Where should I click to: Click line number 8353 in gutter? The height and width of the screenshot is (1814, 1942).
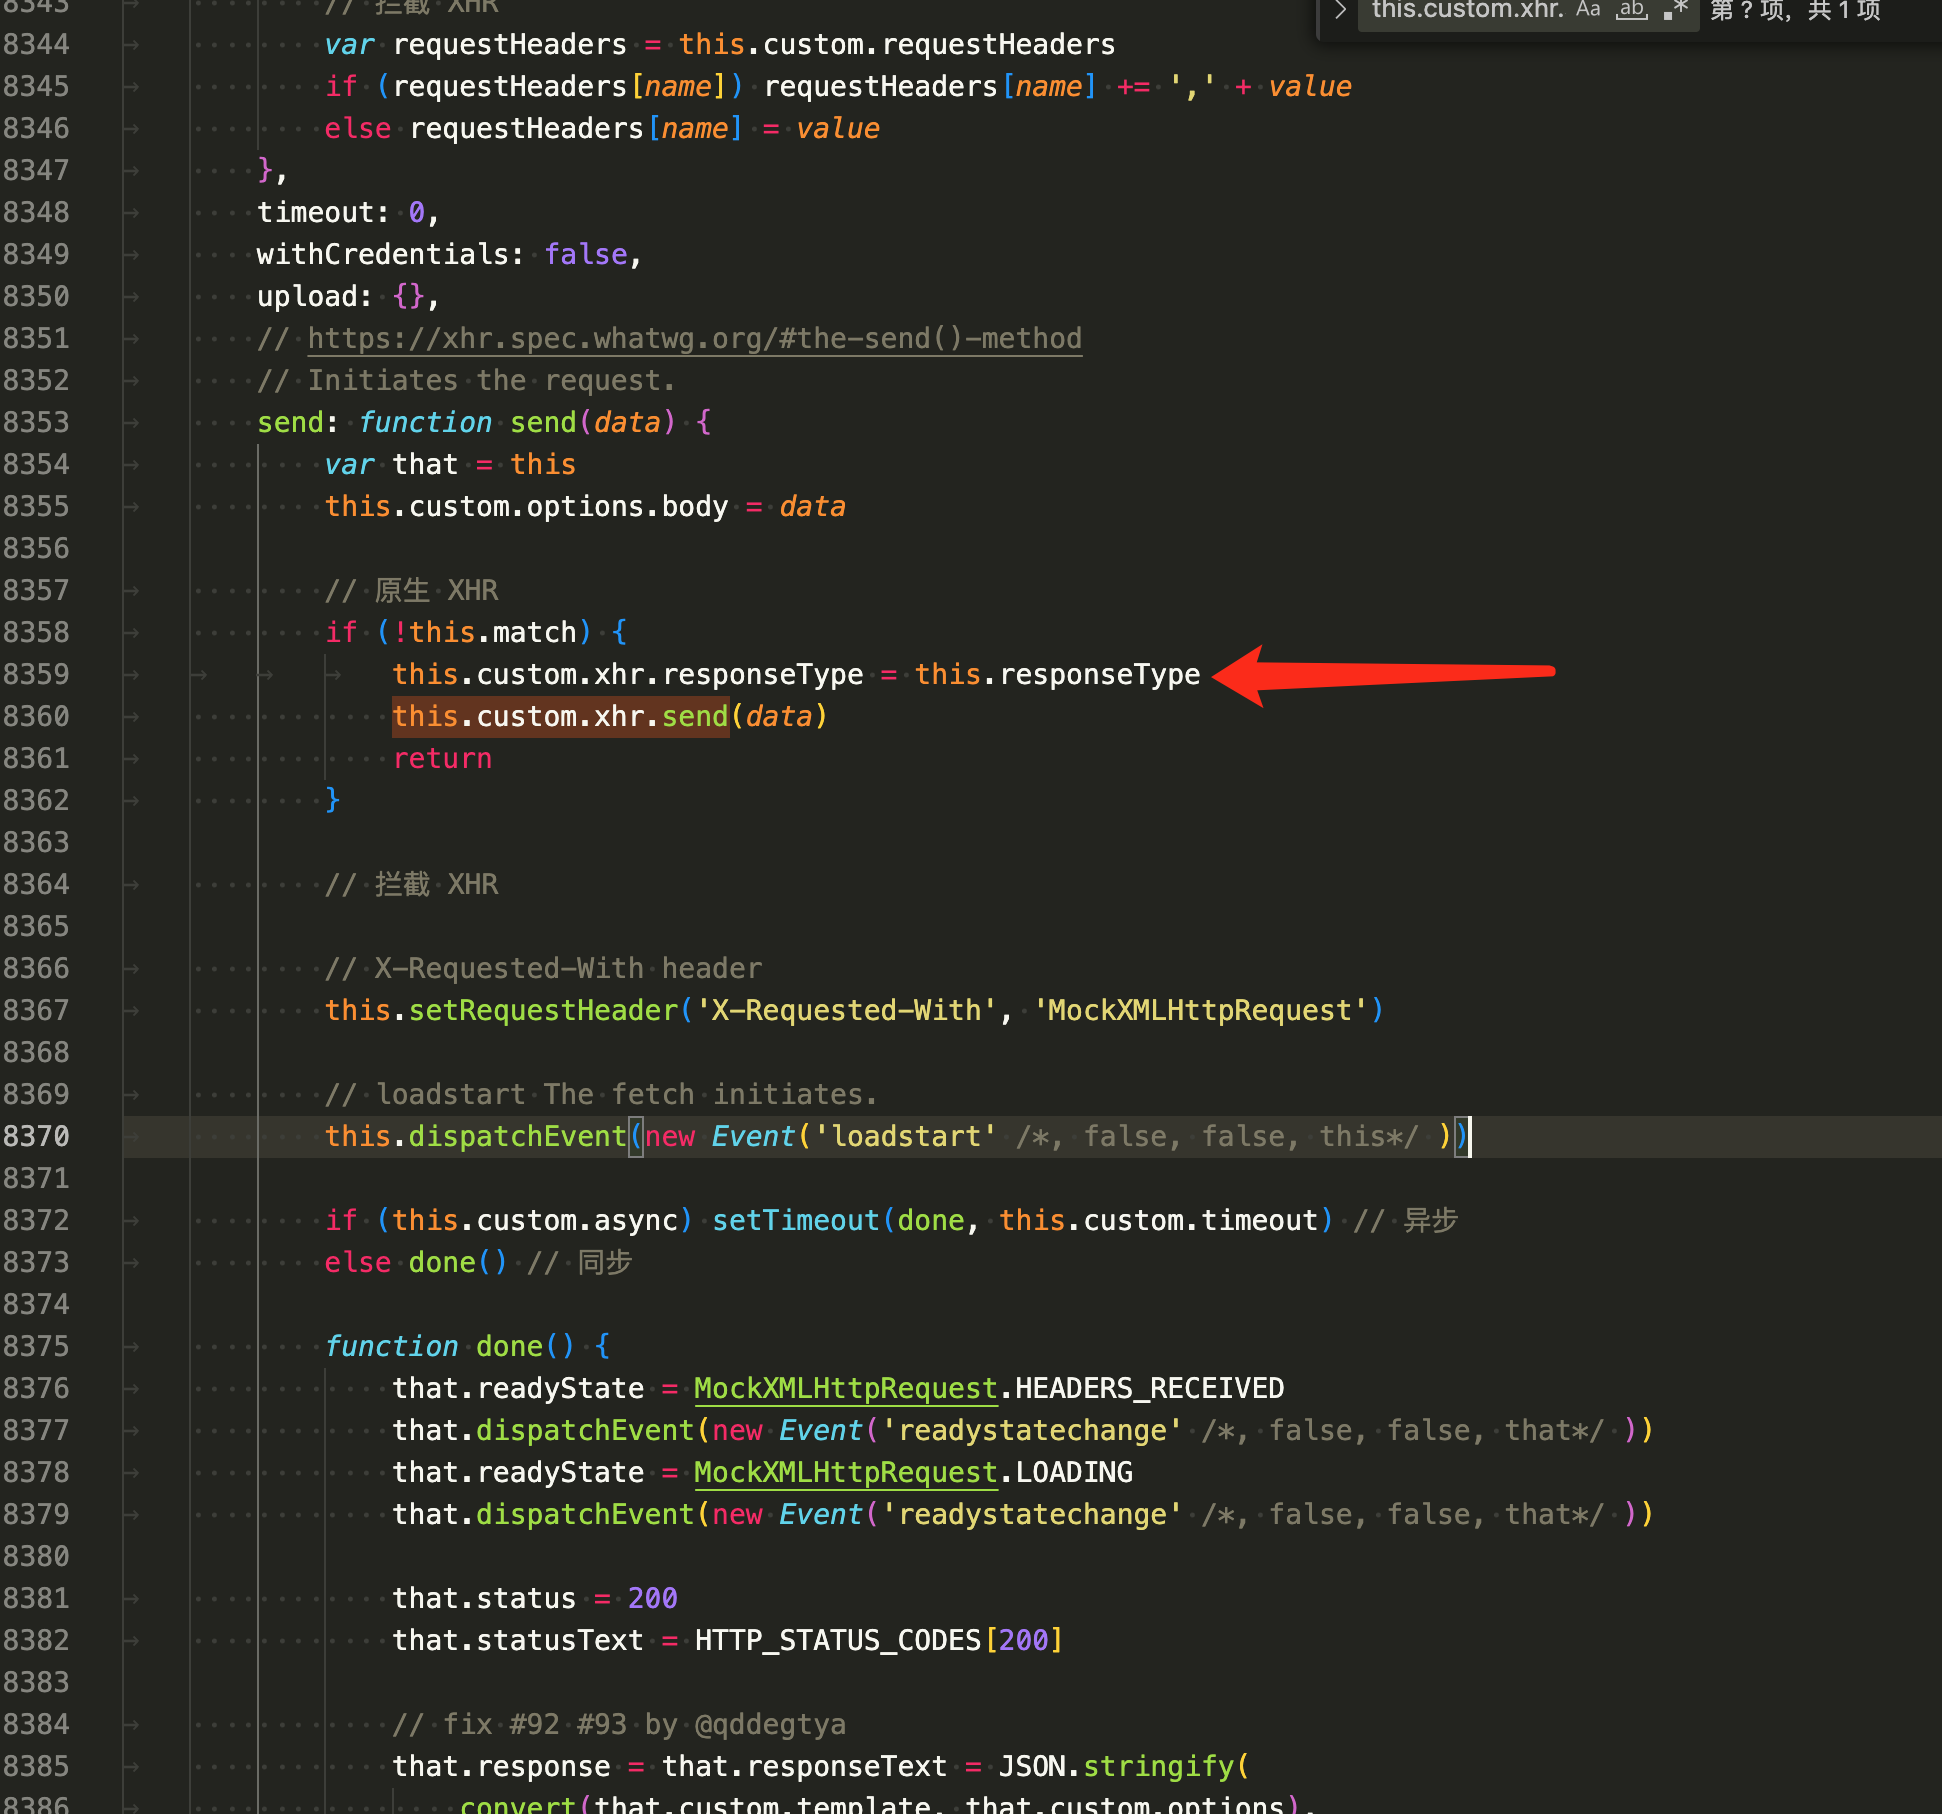[36, 422]
